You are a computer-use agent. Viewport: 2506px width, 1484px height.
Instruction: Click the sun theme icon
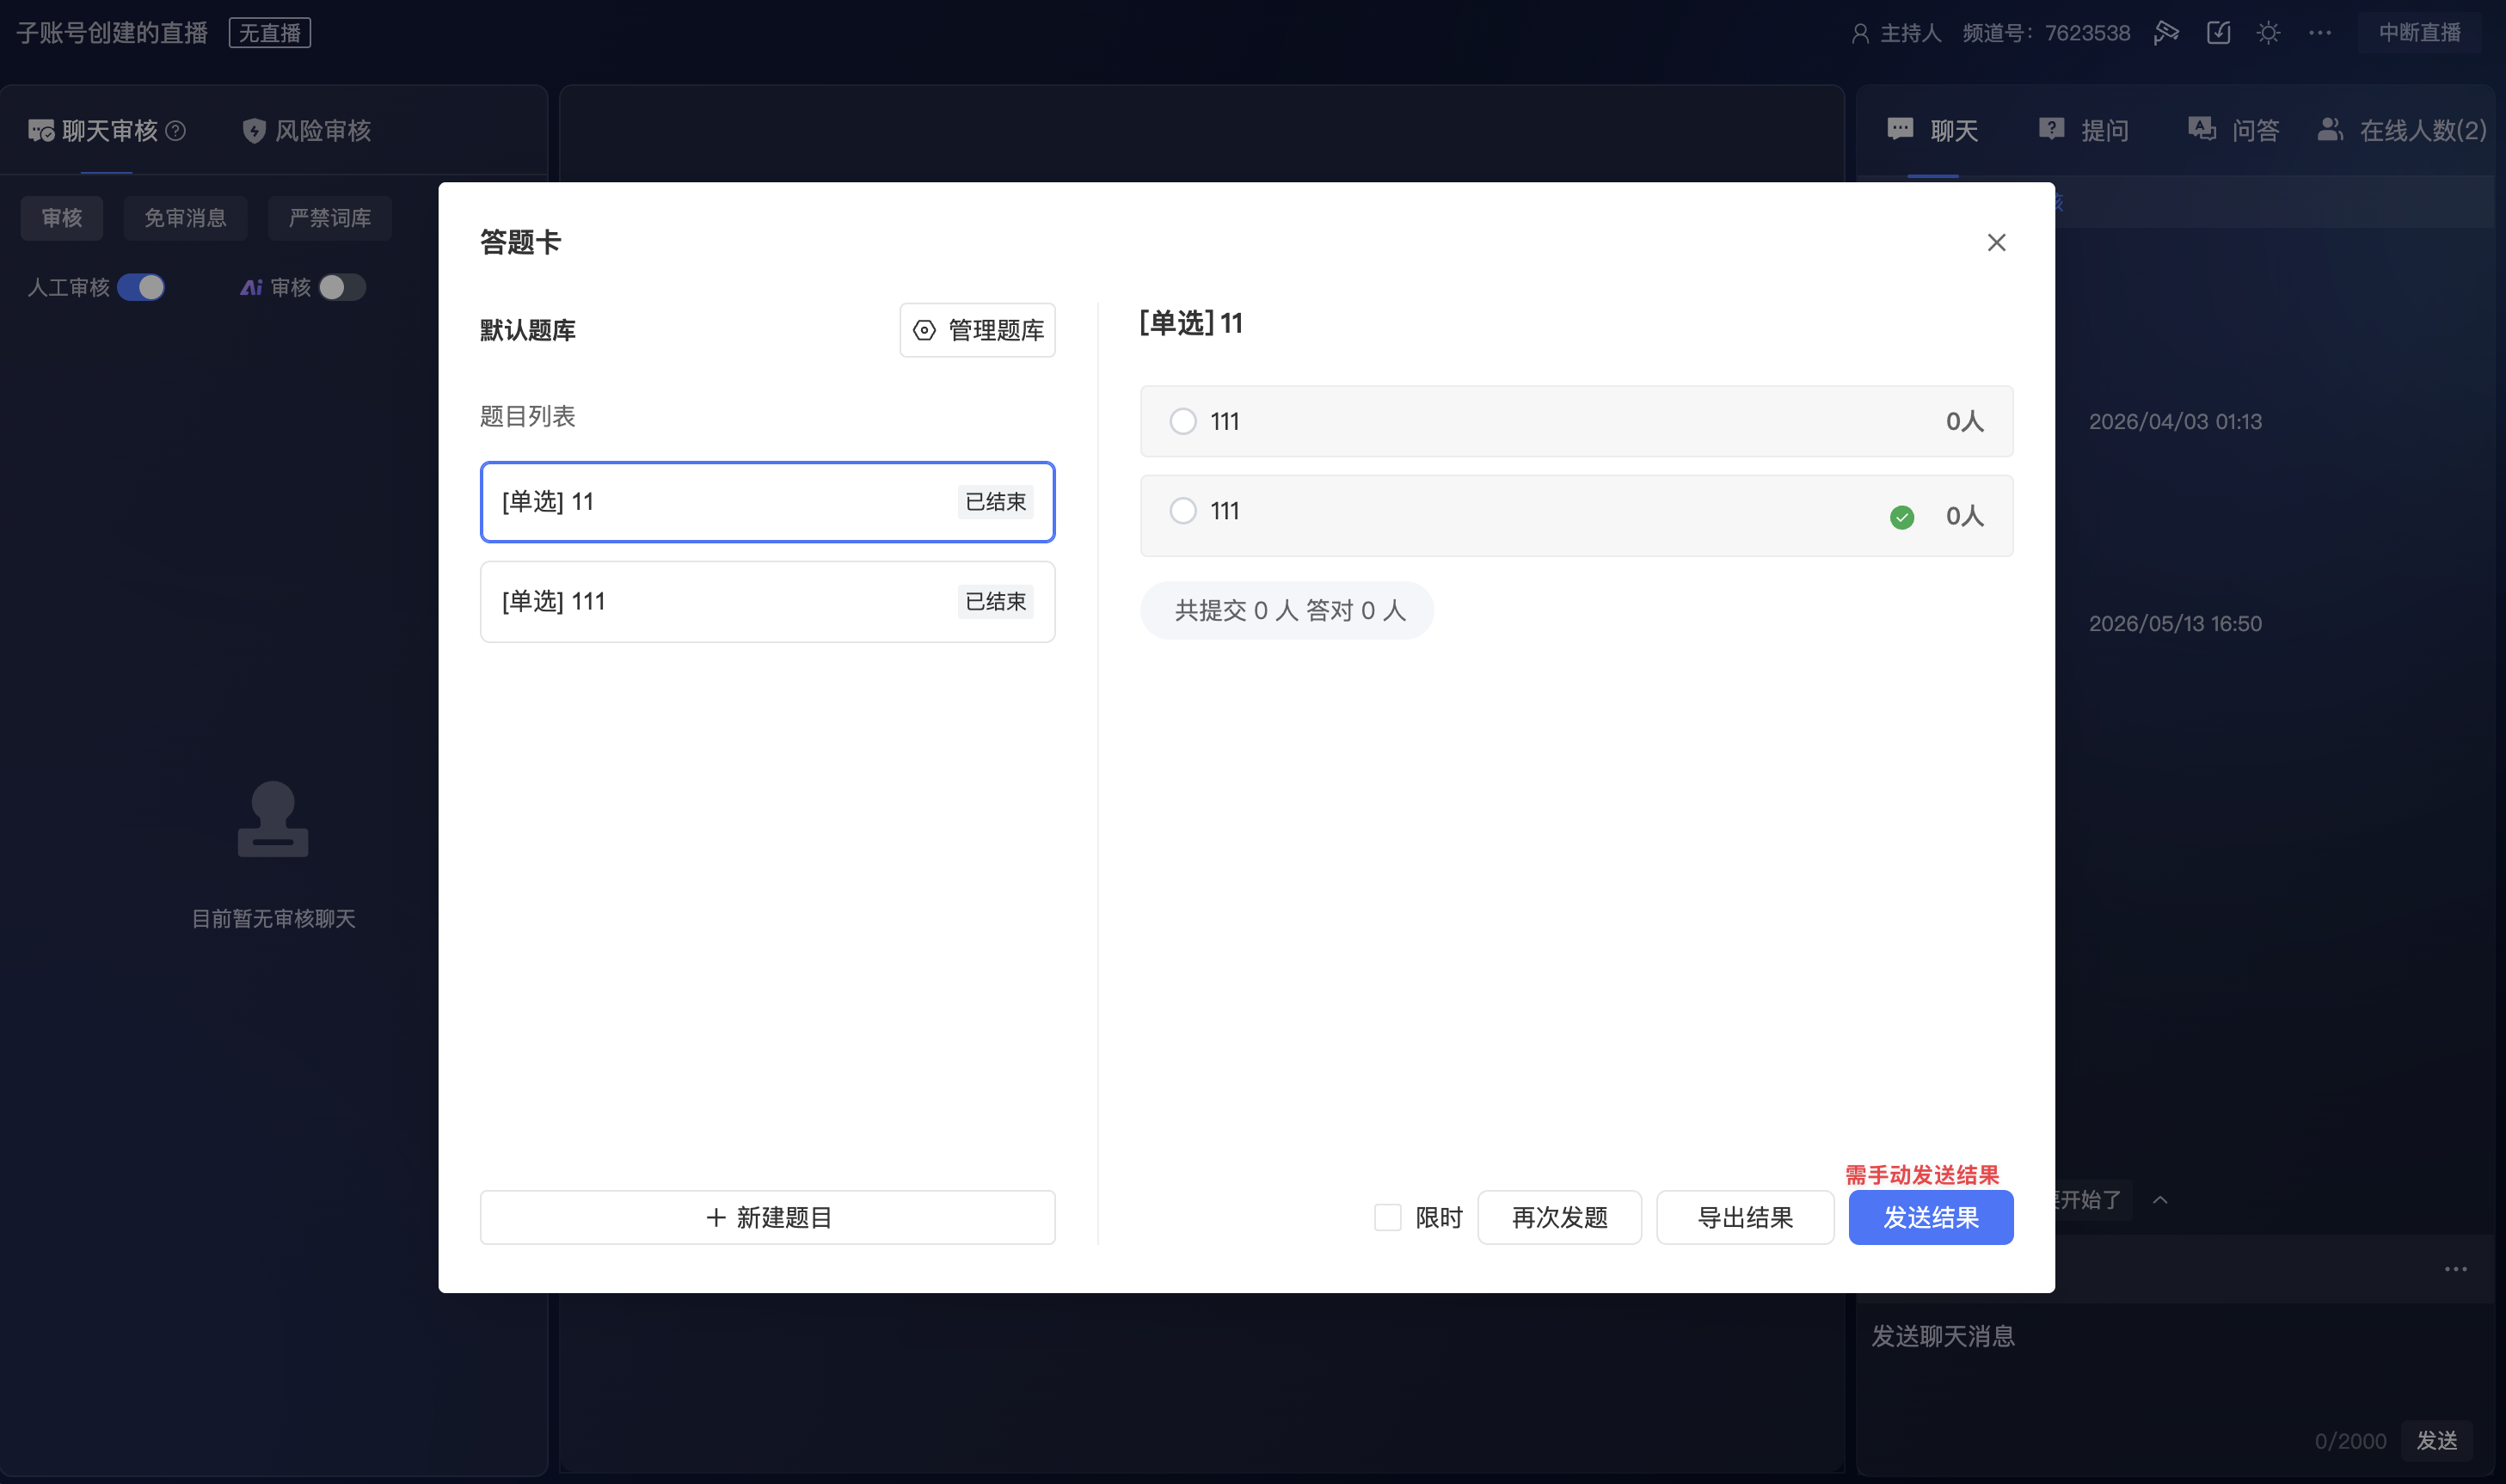click(2268, 33)
